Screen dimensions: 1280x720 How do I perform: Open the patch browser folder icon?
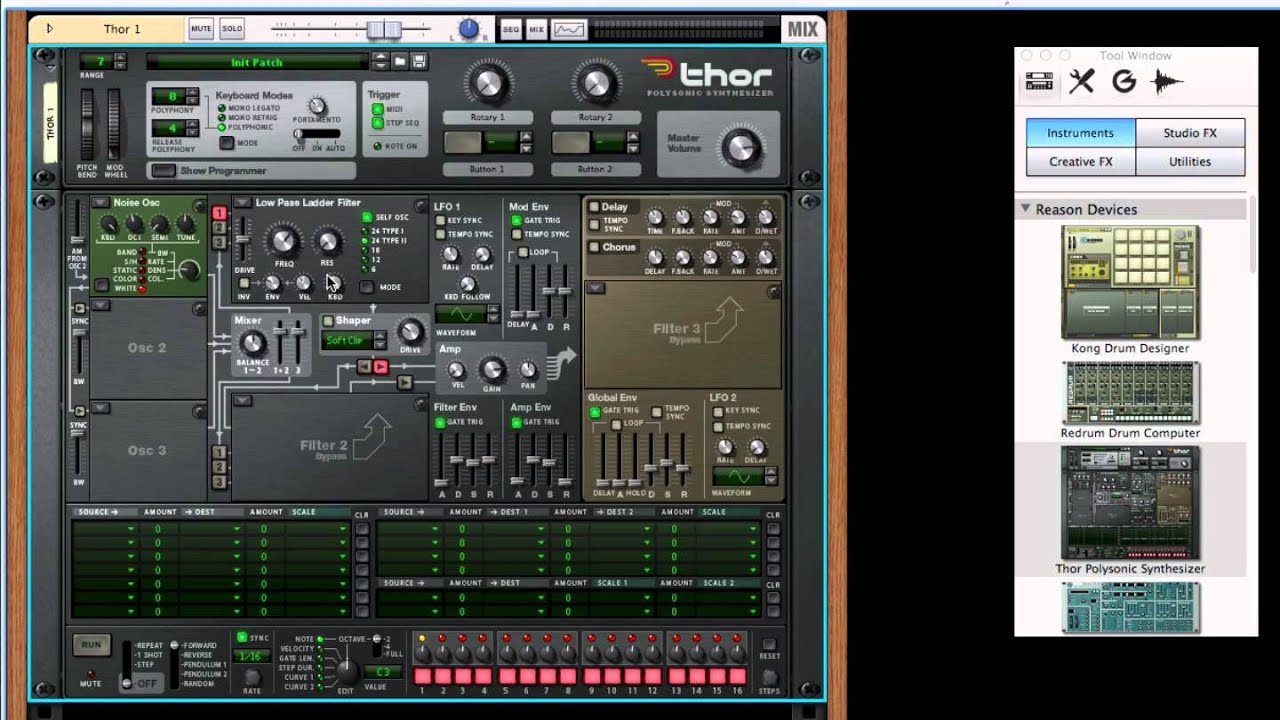(x=399, y=62)
